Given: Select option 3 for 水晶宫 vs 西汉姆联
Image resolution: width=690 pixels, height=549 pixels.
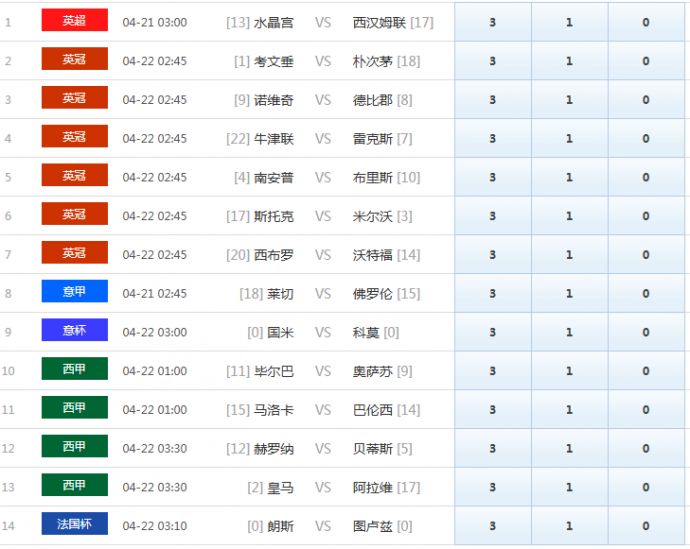Looking at the screenshot, I should 492,22.
